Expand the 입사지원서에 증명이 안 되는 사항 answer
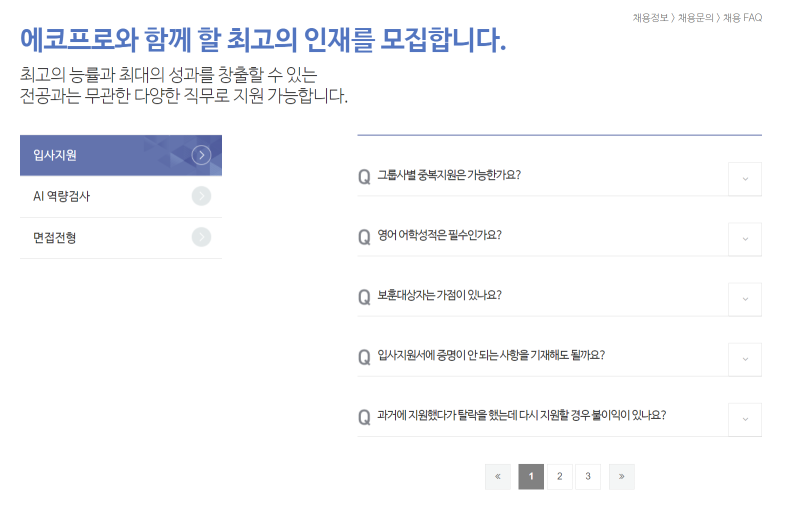Screen dimensions: 800x507 [x=745, y=359]
